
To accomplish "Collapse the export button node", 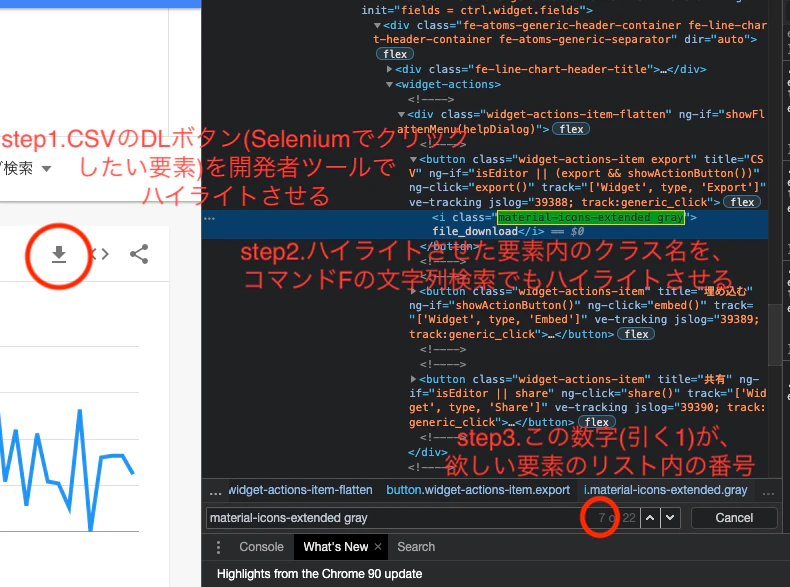I will [413, 159].
